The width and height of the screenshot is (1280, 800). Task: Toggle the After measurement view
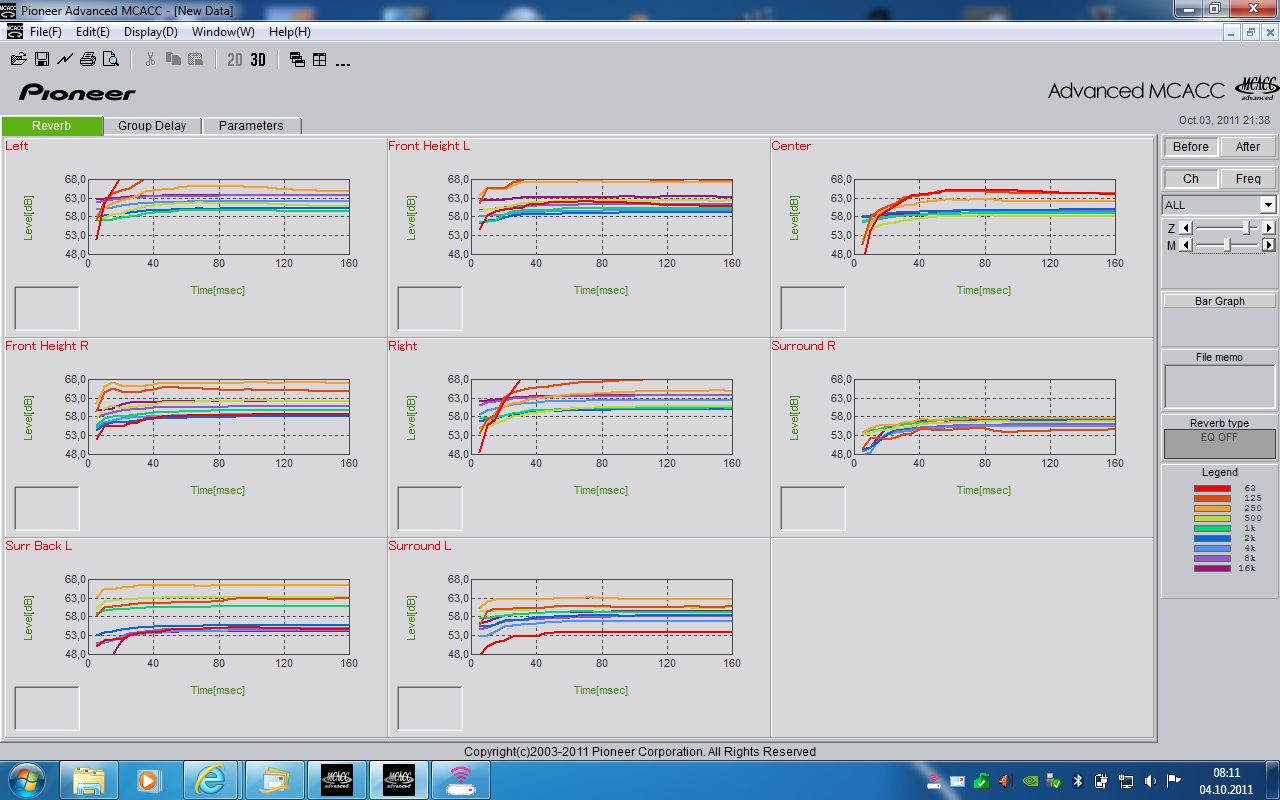click(x=1248, y=147)
